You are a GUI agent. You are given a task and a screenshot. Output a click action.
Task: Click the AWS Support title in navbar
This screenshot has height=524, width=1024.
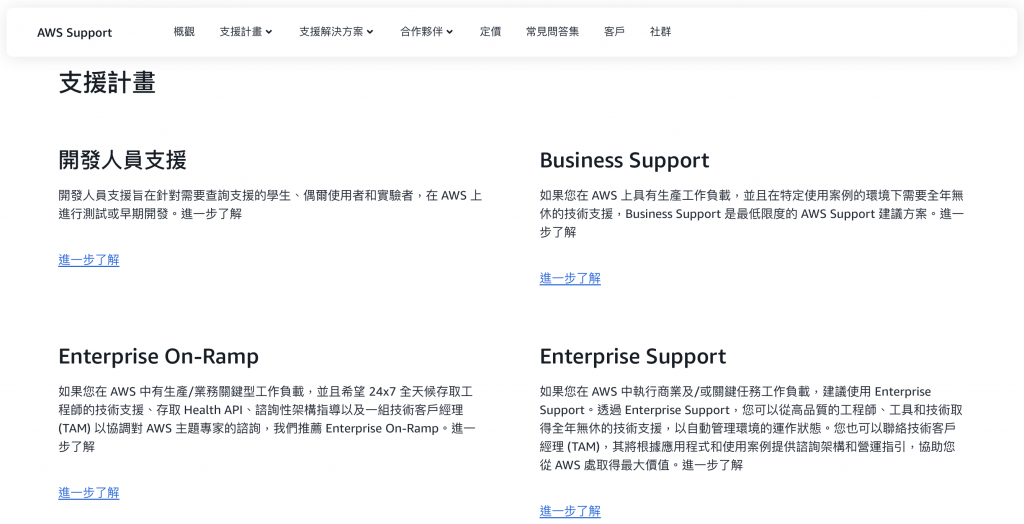pyautogui.click(x=74, y=33)
